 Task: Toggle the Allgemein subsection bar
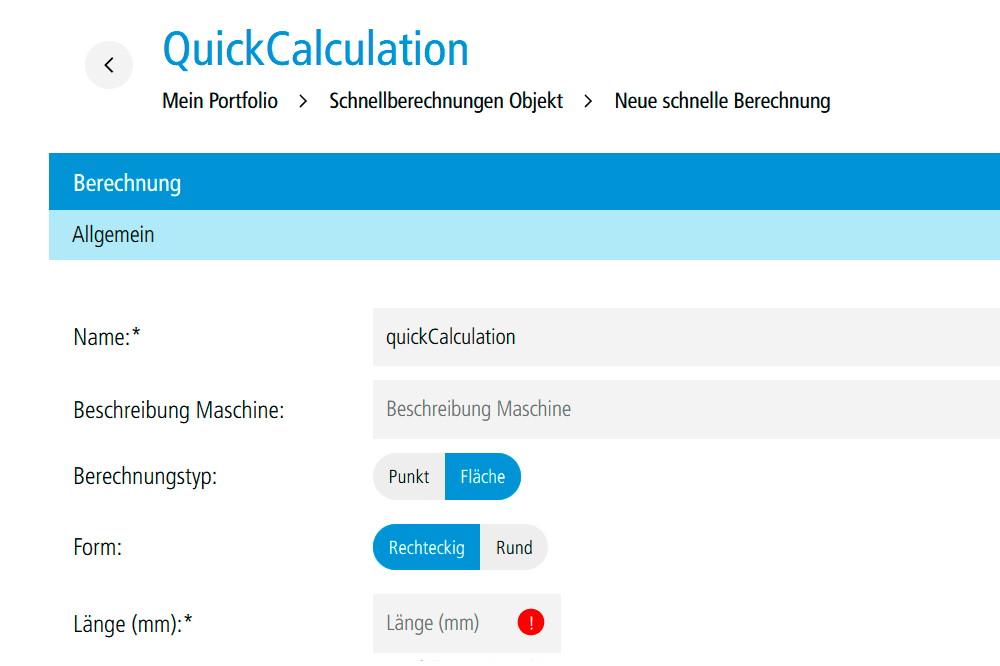click(524, 235)
